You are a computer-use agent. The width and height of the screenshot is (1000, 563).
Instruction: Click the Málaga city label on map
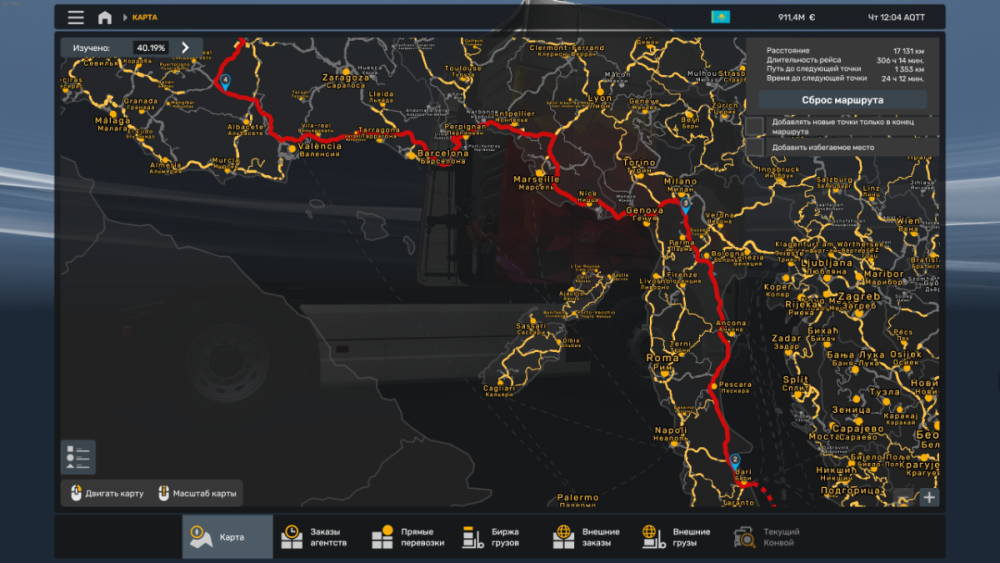[x=113, y=121]
